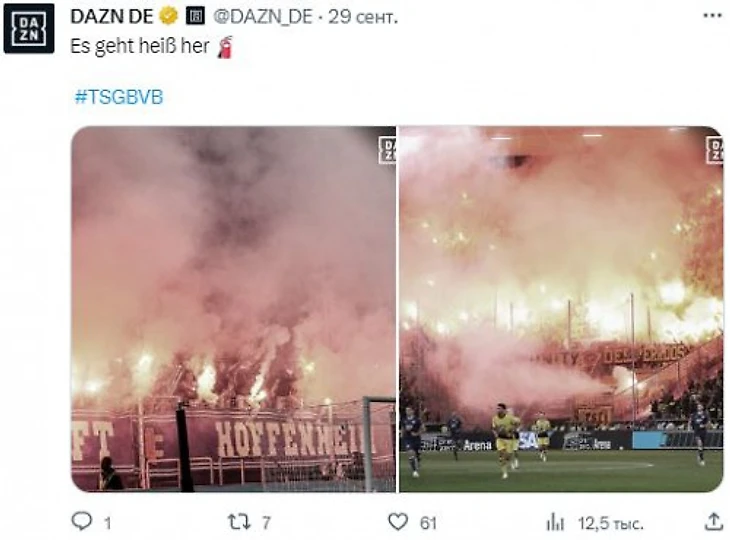
Task: Click the 12,5 тыс. views count
Action: click(x=611, y=524)
